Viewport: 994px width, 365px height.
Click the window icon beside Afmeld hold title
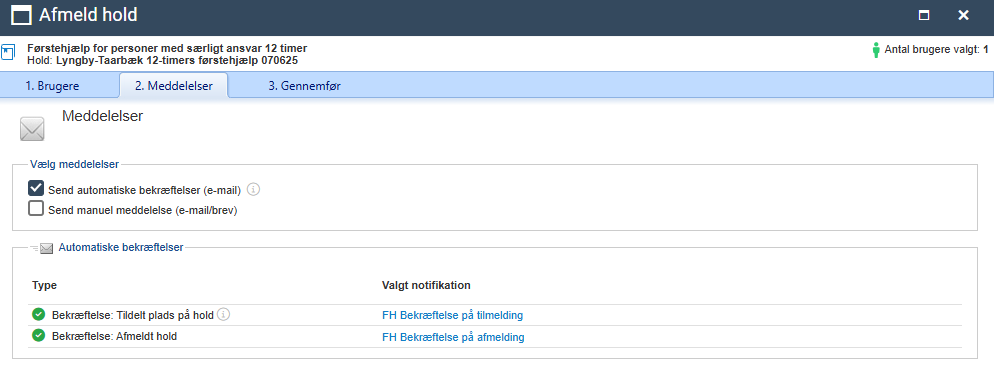22,15
